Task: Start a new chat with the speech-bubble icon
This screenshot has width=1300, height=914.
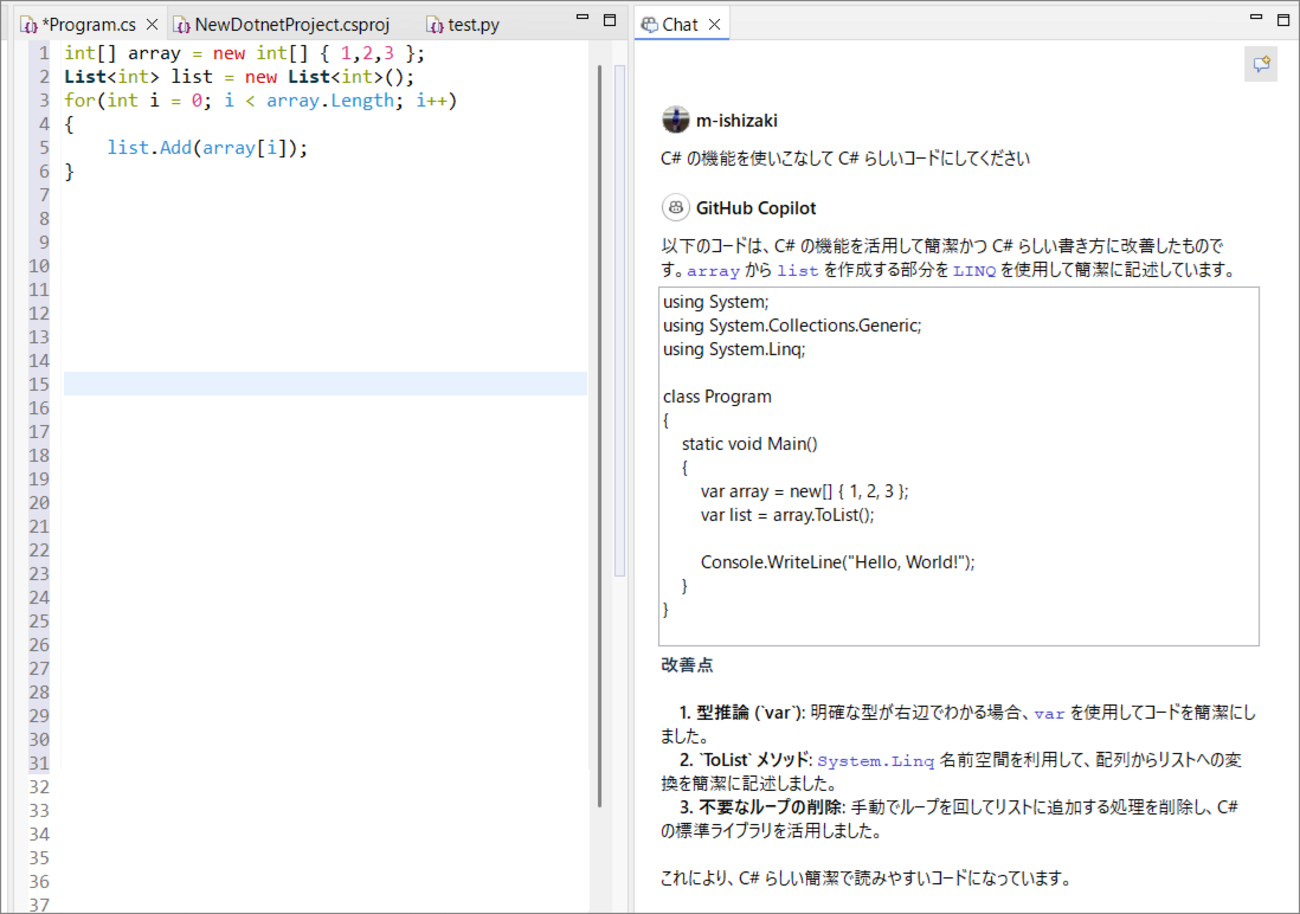Action: click(1261, 62)
